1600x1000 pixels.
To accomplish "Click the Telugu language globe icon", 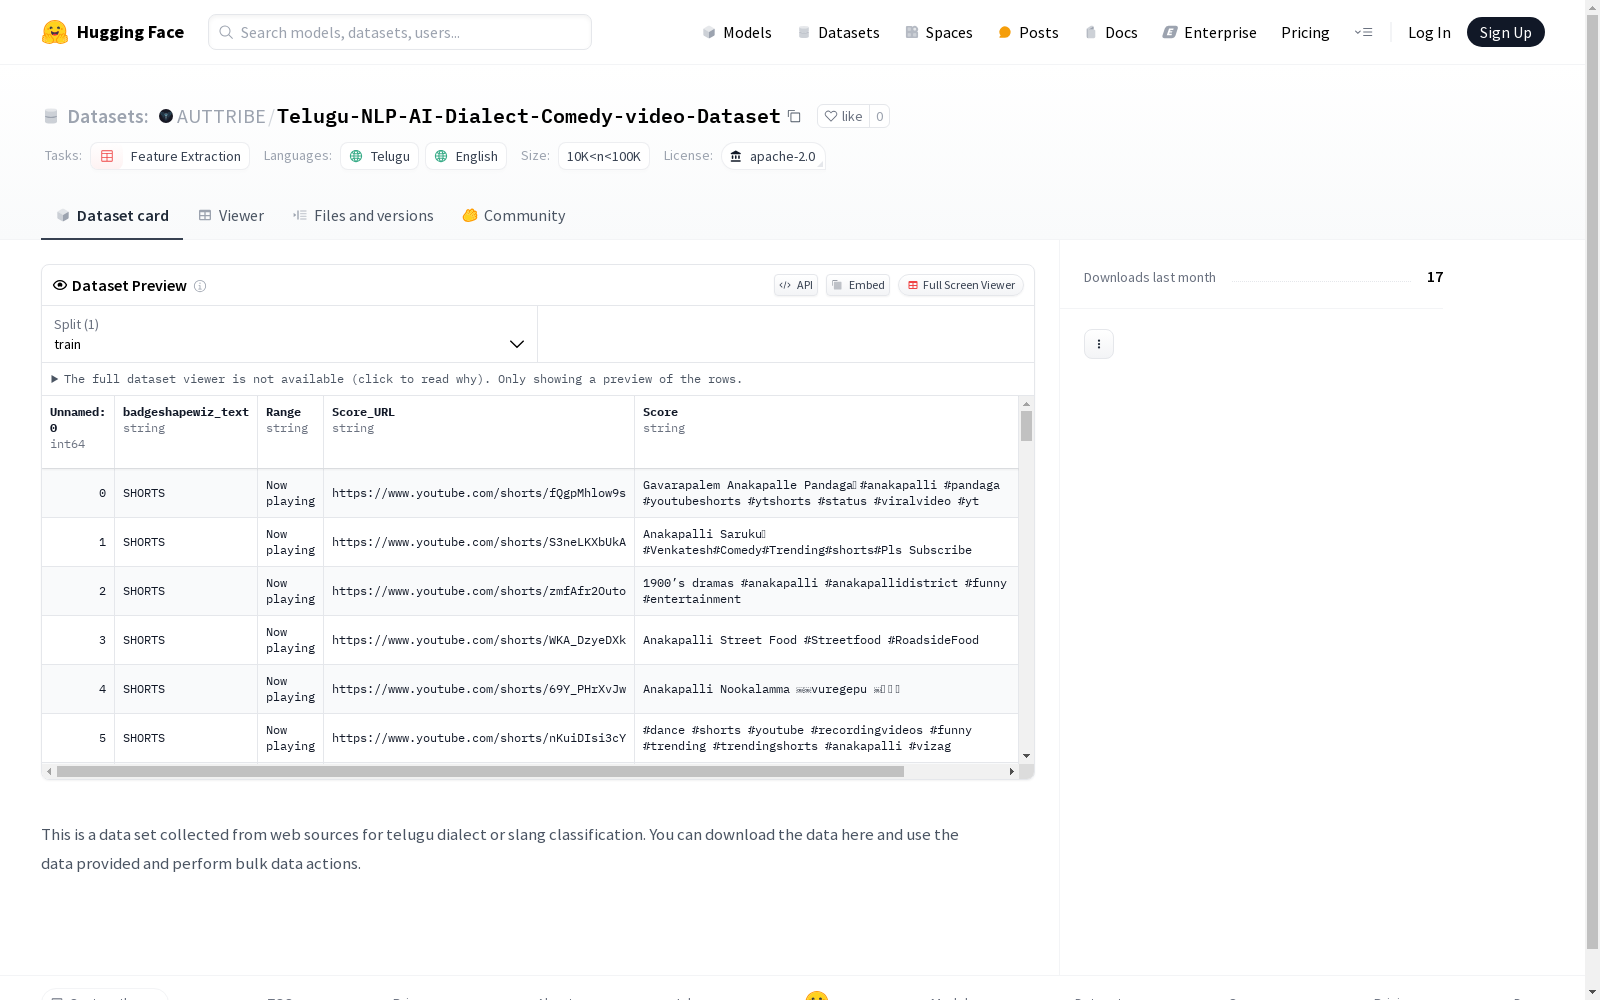I will tap(356, 156).
